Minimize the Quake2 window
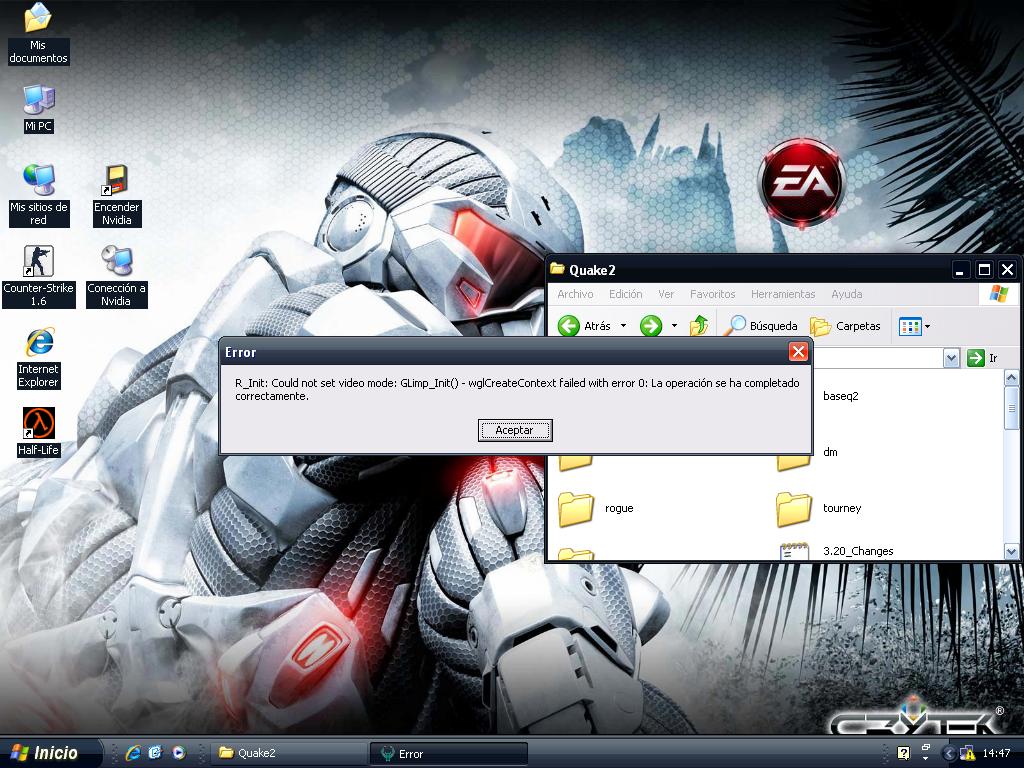The image size is (1024, 768). [x=959, y=270]
